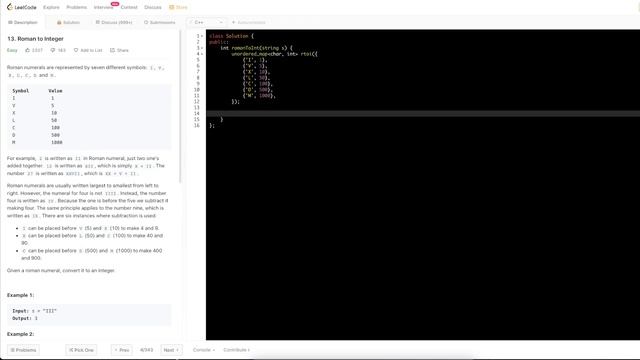
Task: Click the Value column header
Action: point(55,91)
